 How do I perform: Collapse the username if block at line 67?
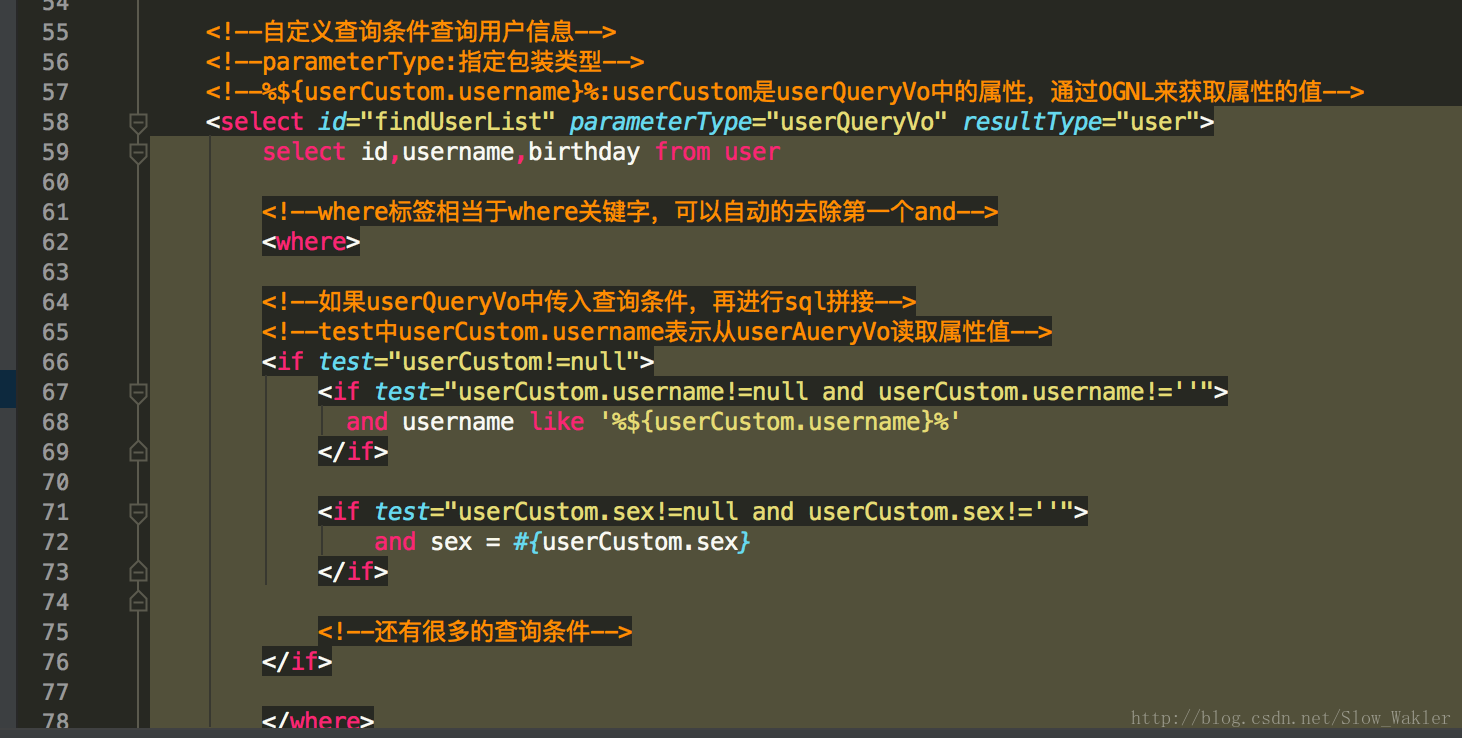point(138,393)
